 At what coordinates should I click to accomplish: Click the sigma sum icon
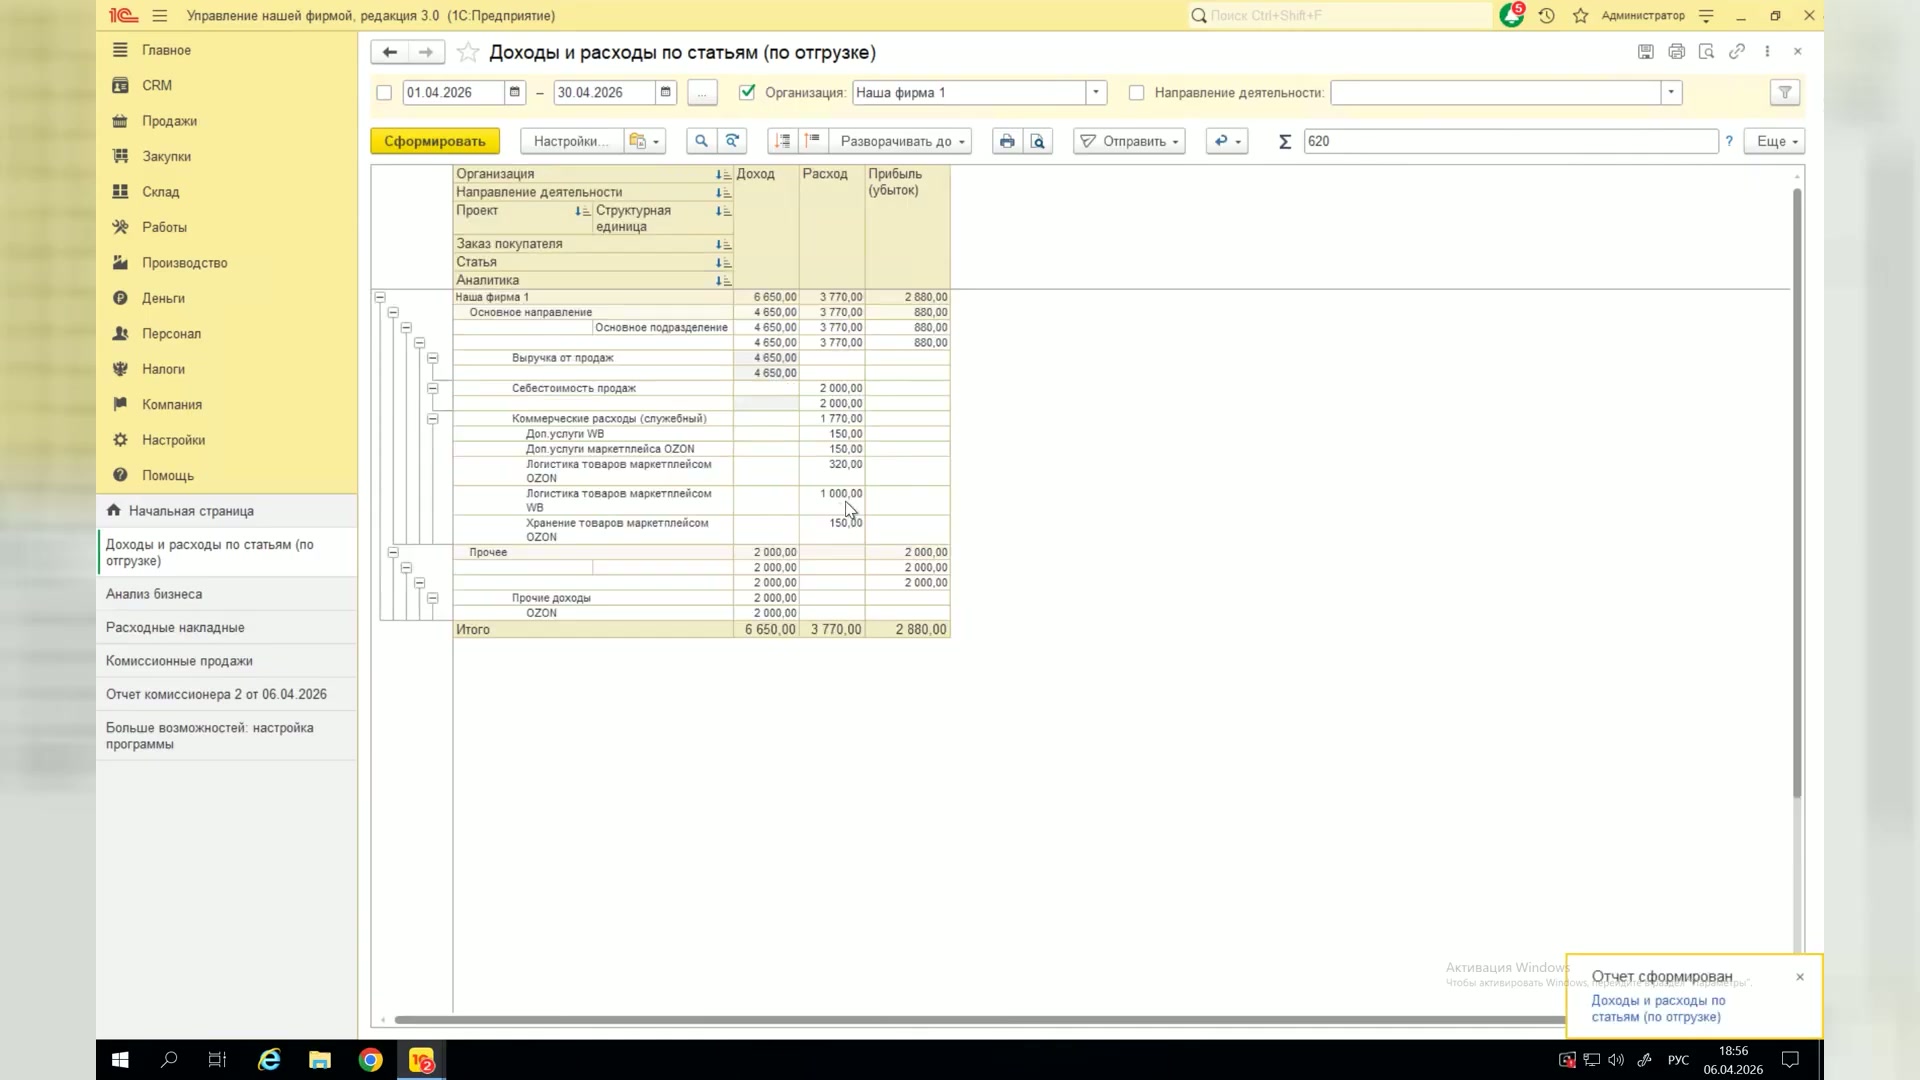point(1285,141)
